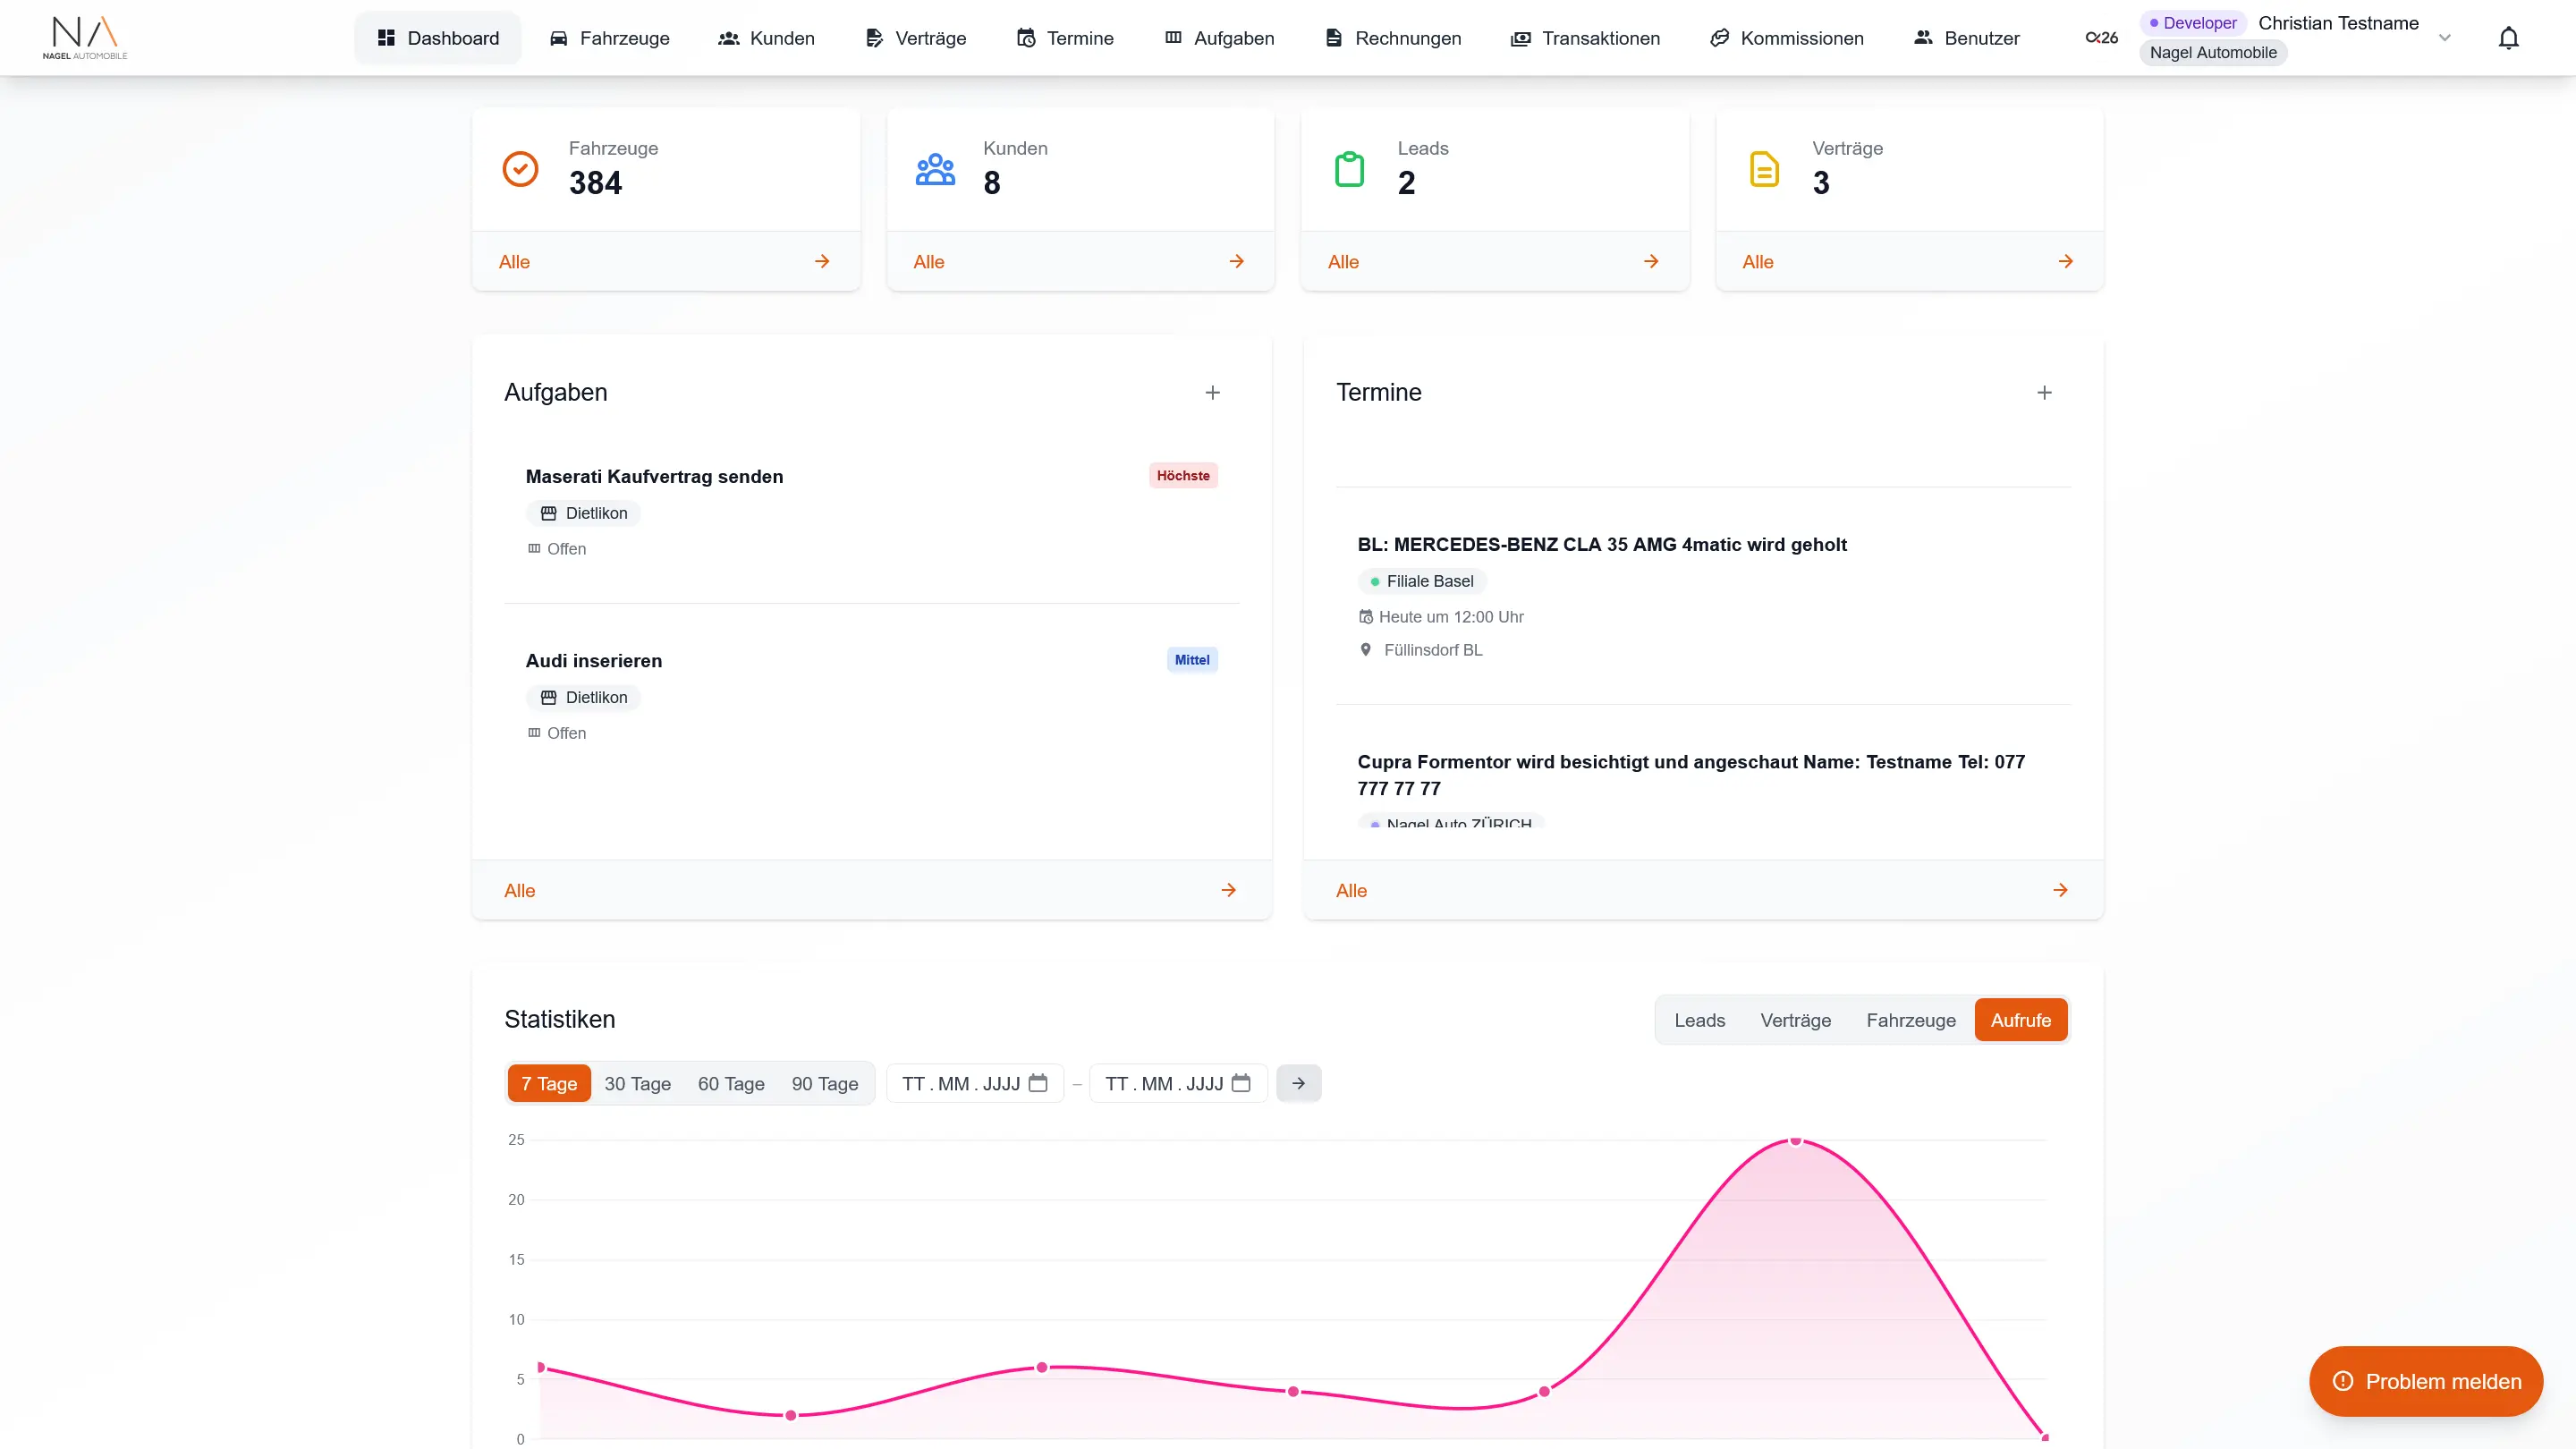Open Benutzer in the top navigation
The image size is (2576, 1449).
point(1967,38)
